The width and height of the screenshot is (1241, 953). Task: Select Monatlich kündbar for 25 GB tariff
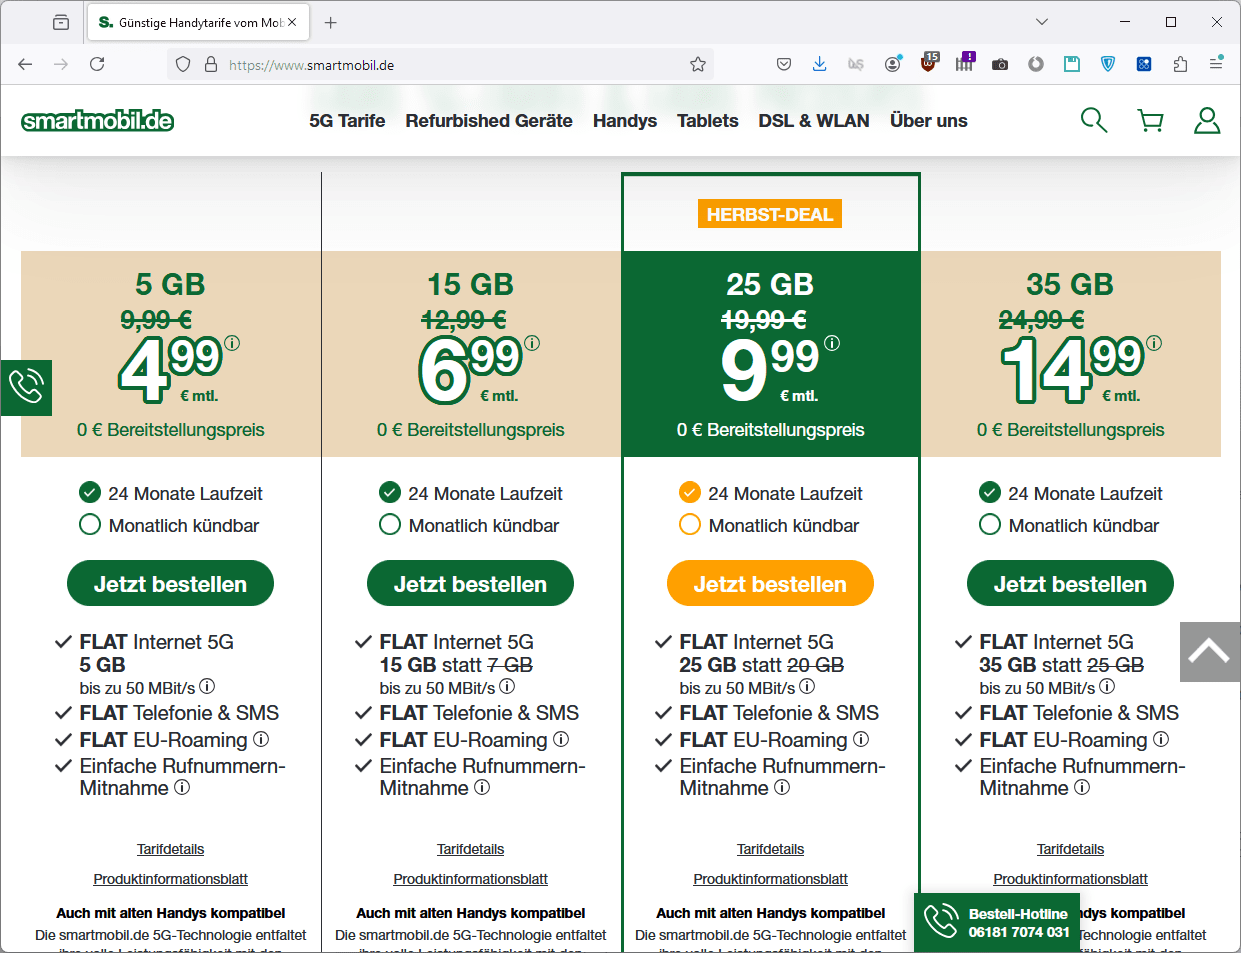click(x=690, y=524)
